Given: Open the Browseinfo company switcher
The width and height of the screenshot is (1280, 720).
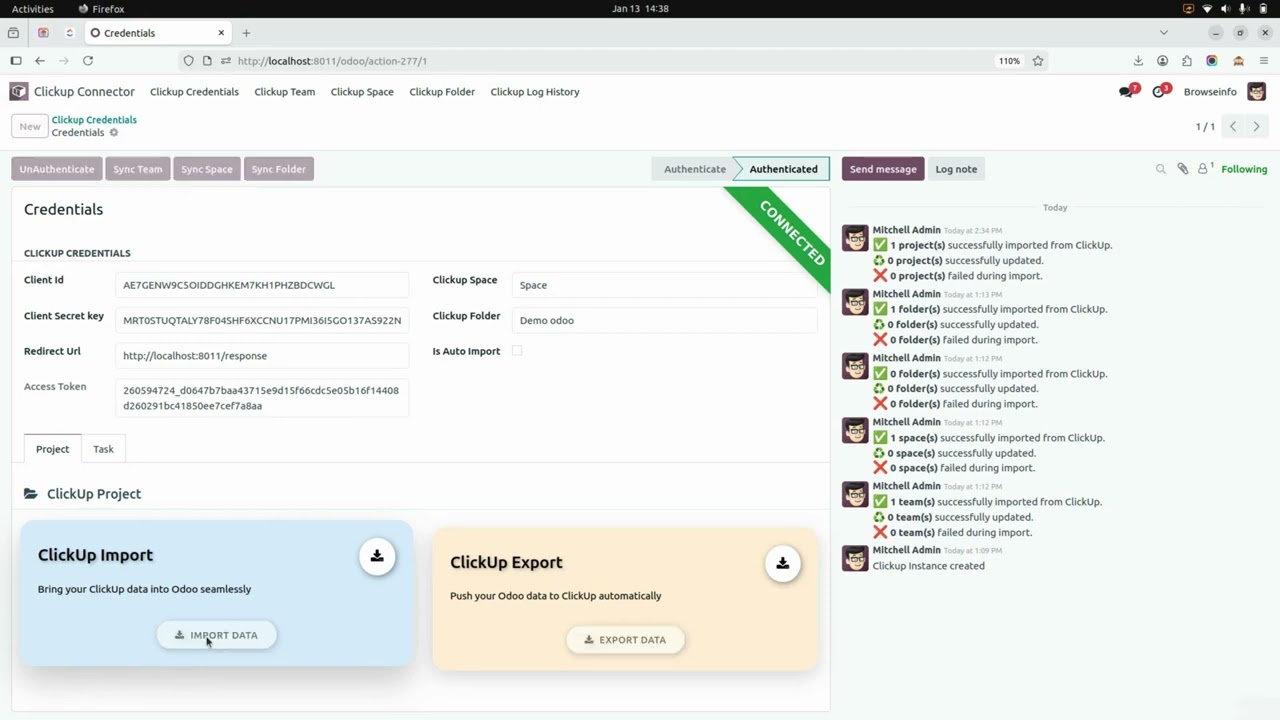Looking at the screenshot, I should pyautogui.click(x=1210, y=92).
